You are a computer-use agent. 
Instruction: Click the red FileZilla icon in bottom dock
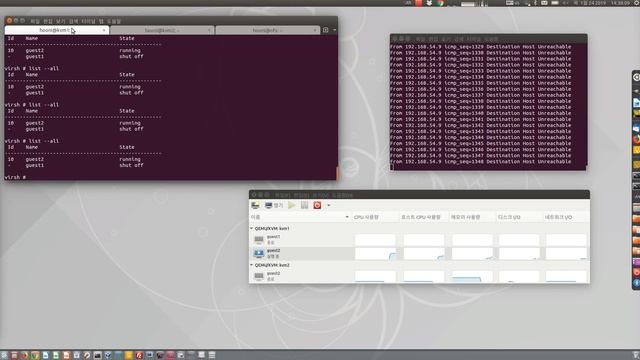point(139,355)
